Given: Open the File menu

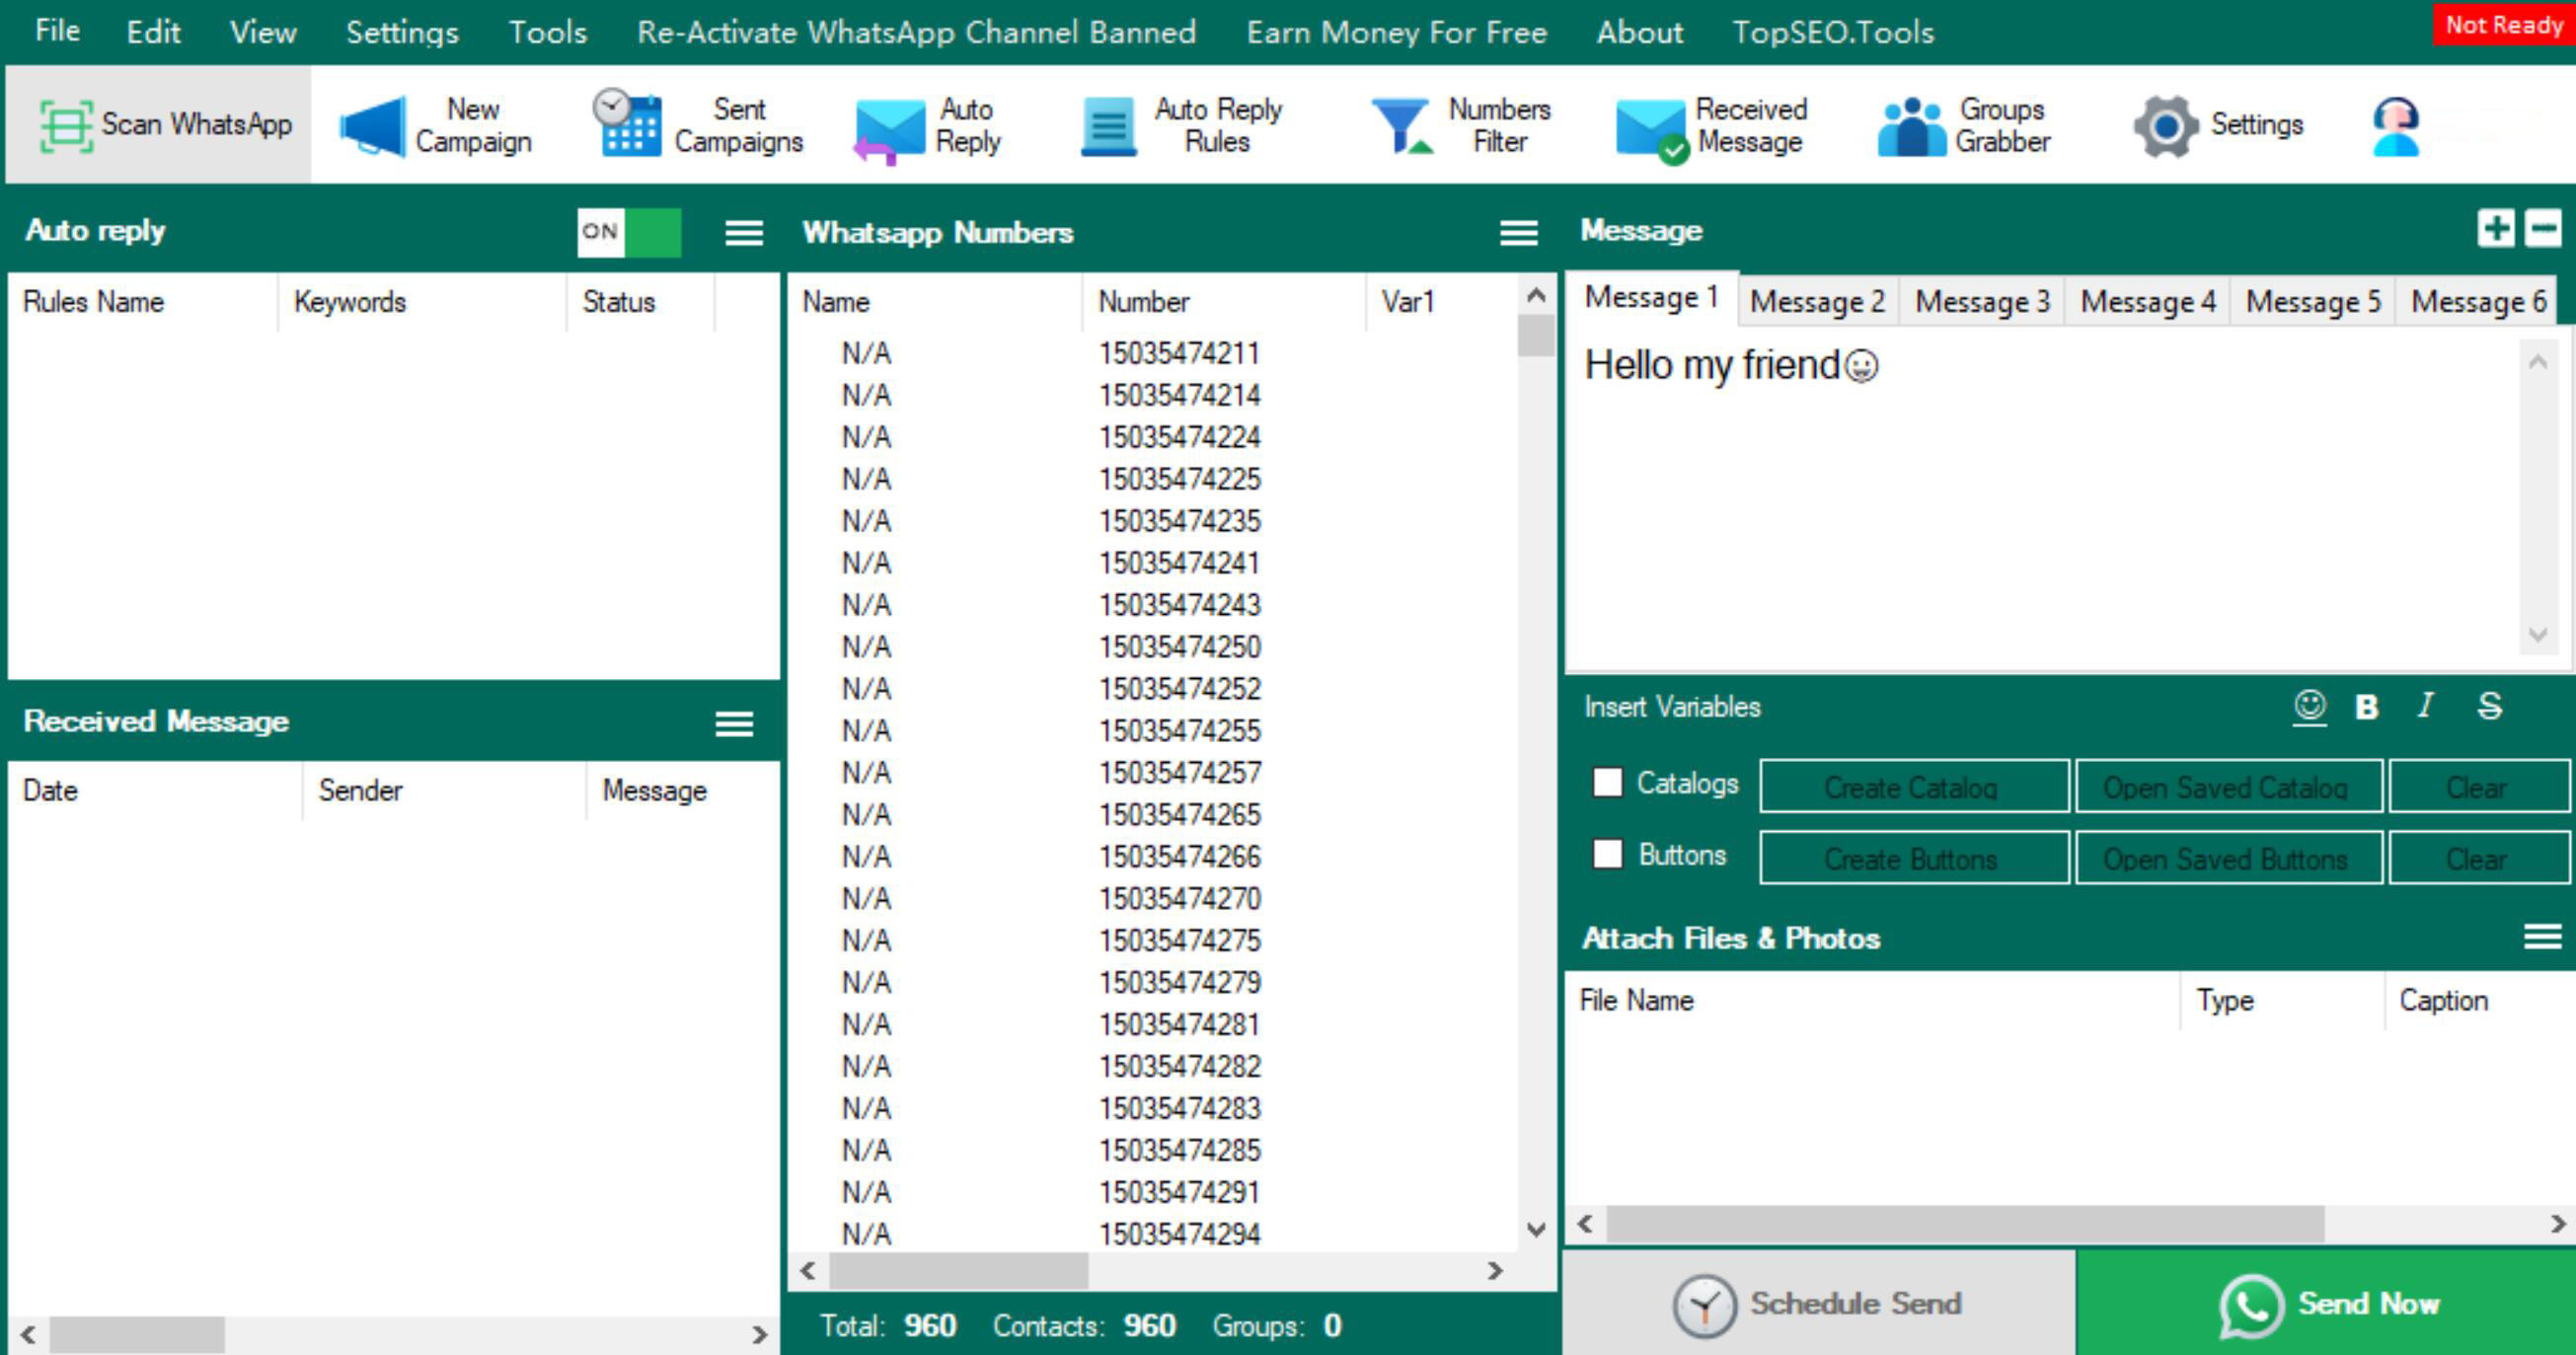Looking at the screenshot, I should tap(57, 31).
